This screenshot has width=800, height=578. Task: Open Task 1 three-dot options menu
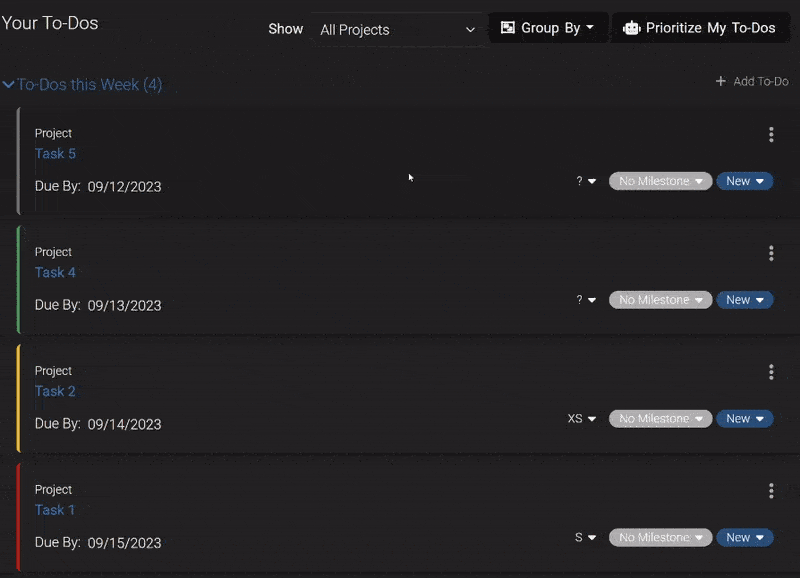coord(771,491)
